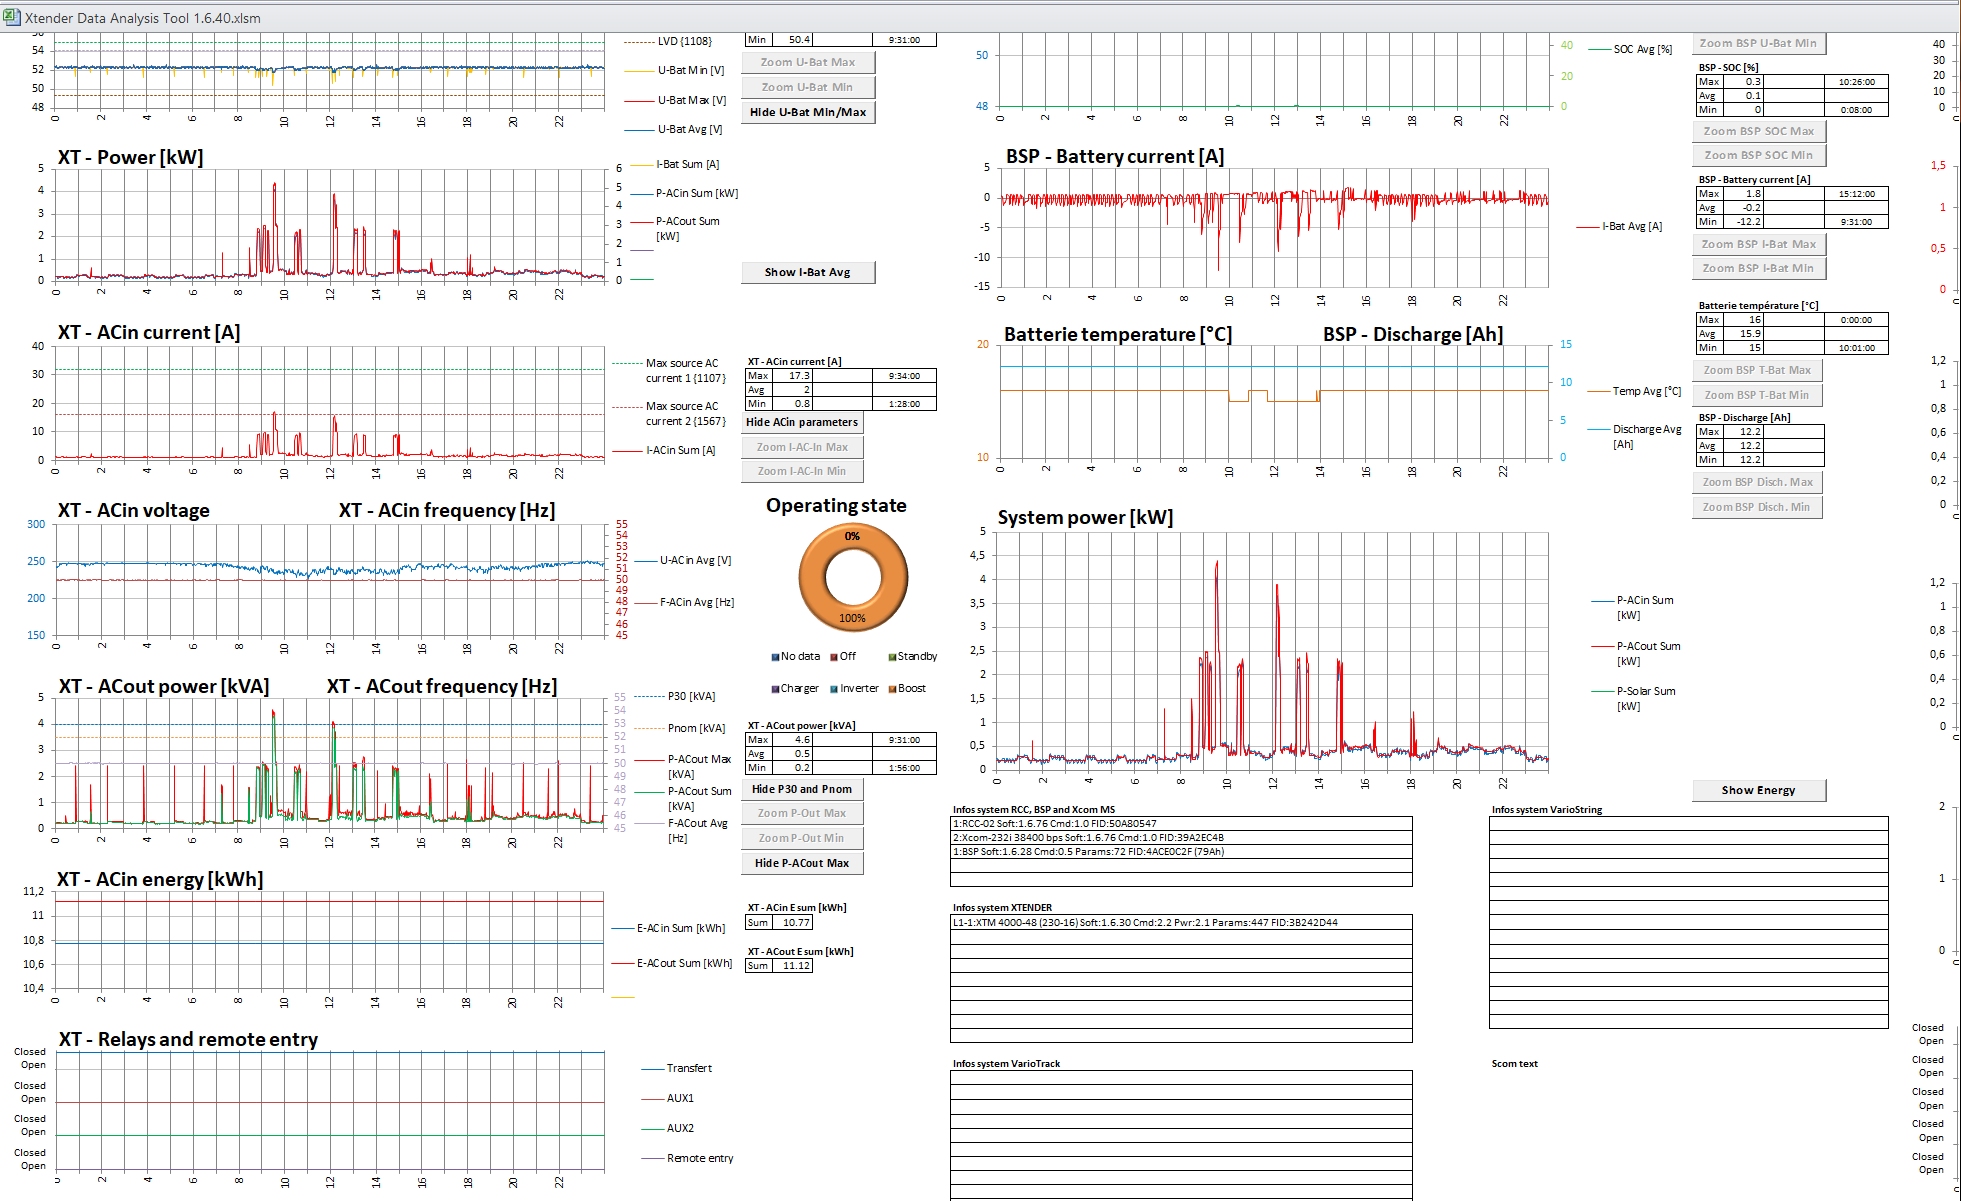Click the Standby legend marker icon
Screen dimensions: 1961x1201
pos(892,657)
